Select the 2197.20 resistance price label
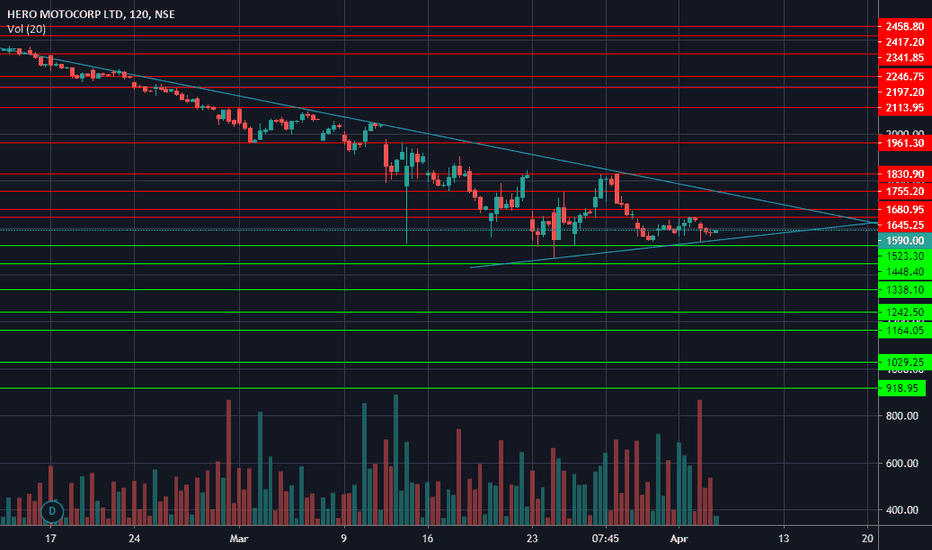 tap(905, 92)
